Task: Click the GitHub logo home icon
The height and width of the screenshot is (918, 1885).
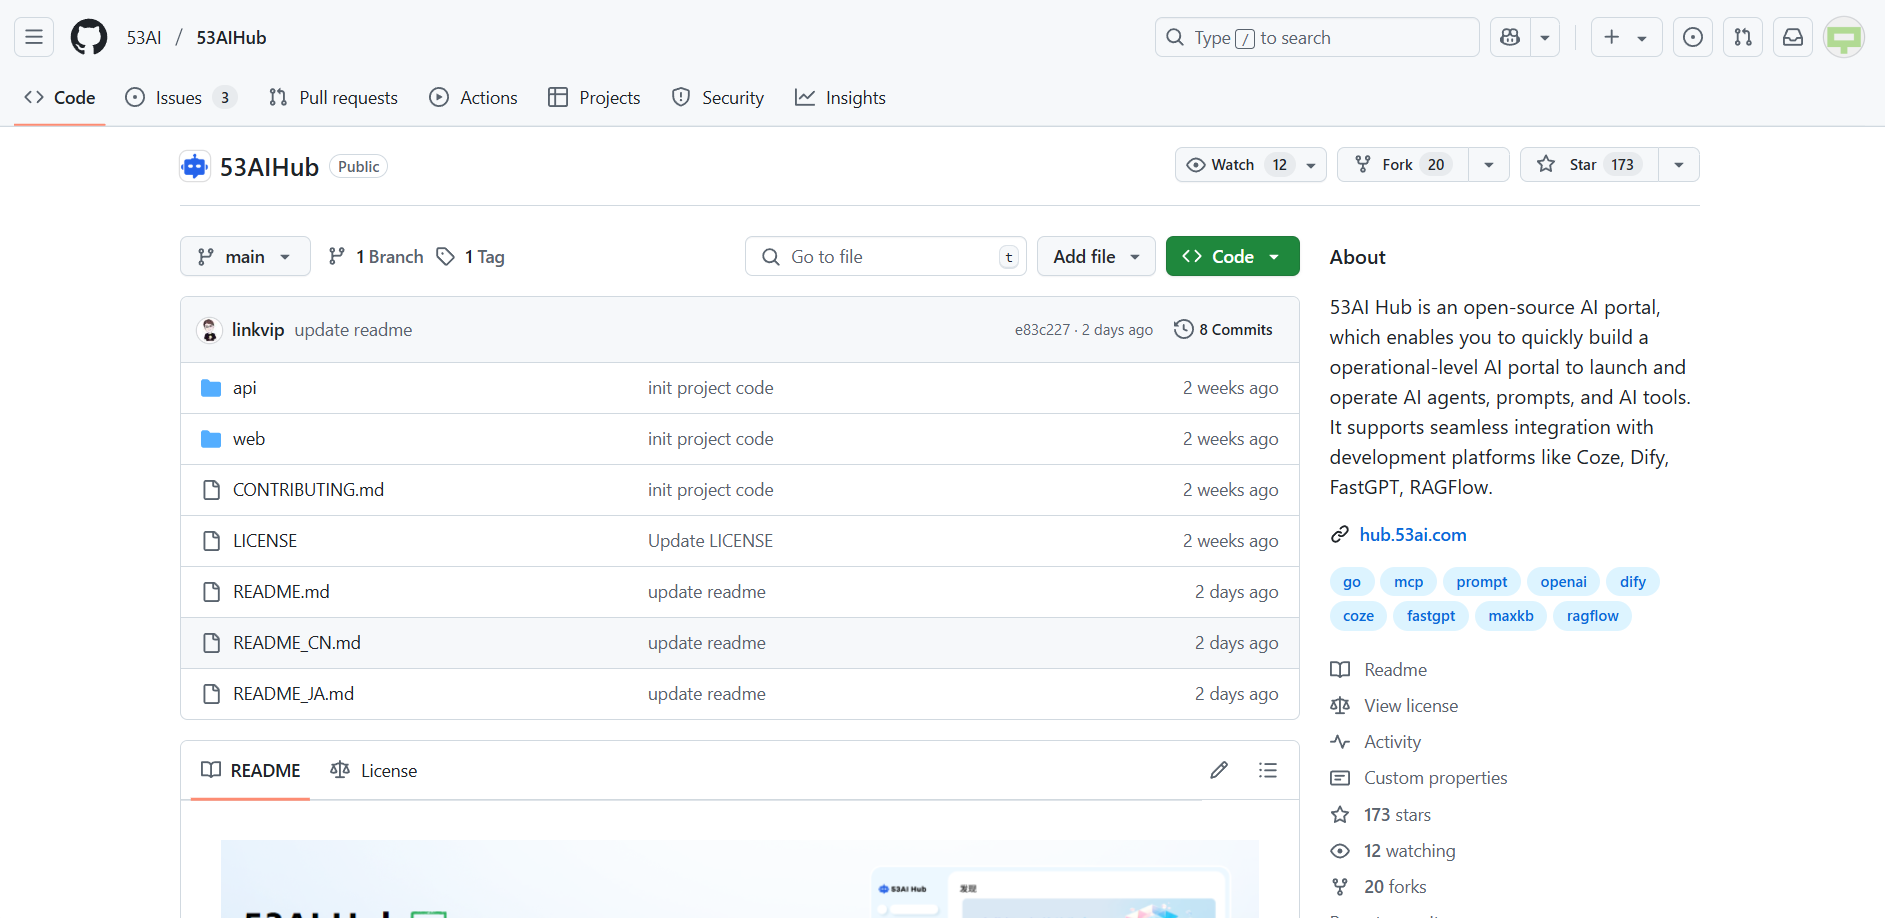Action: [x=89, y=37]
